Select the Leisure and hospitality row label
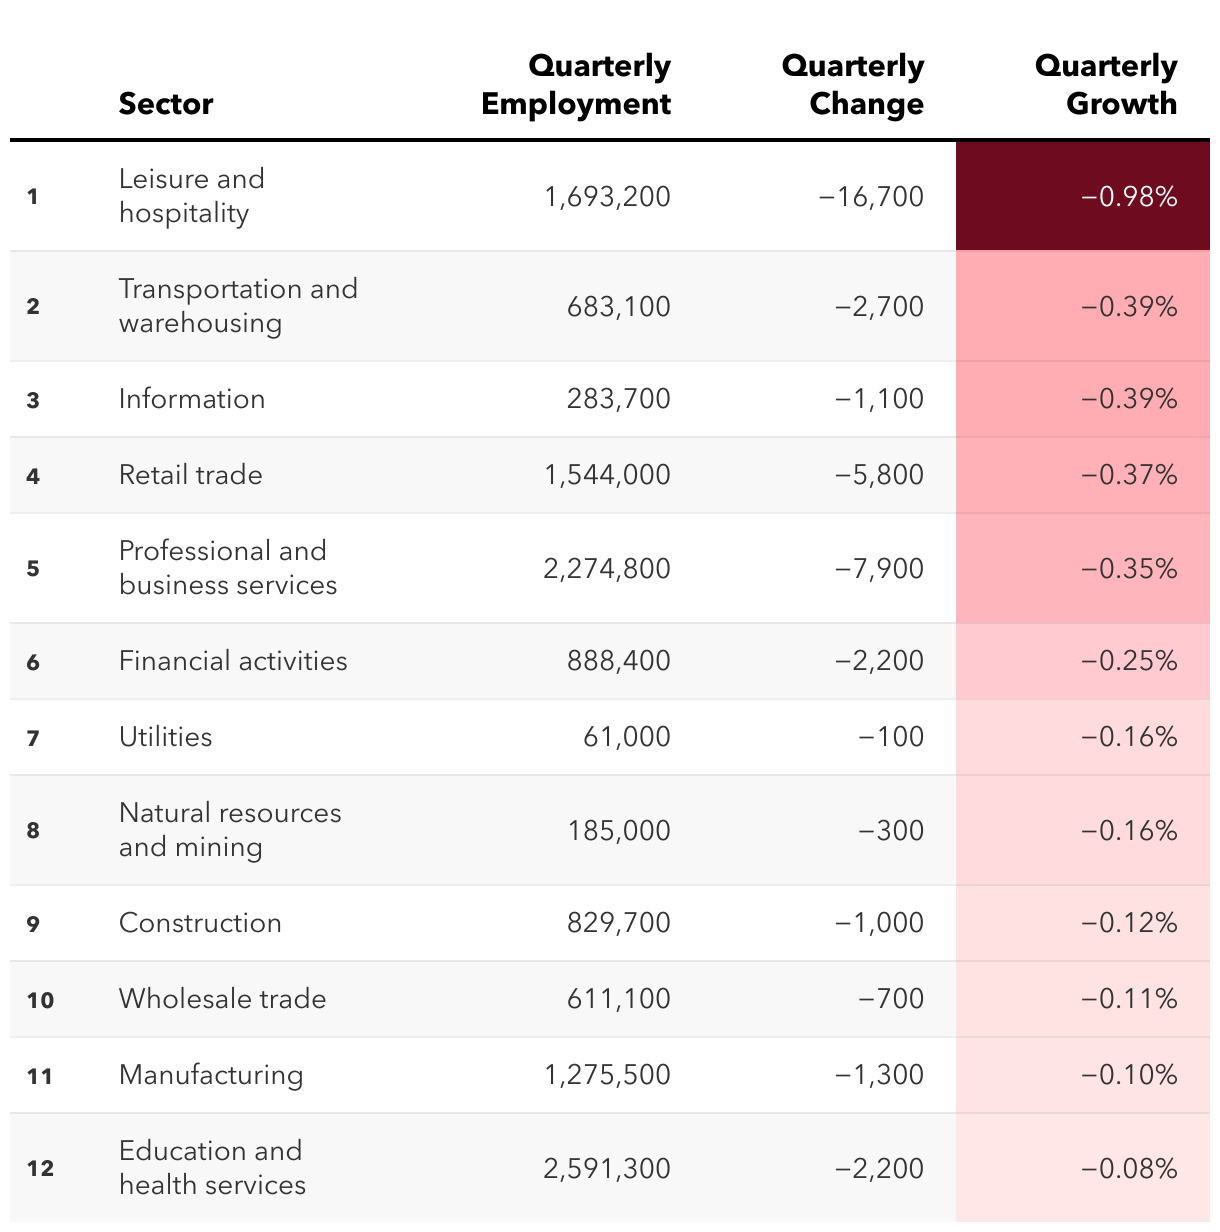 pos(192,196)
